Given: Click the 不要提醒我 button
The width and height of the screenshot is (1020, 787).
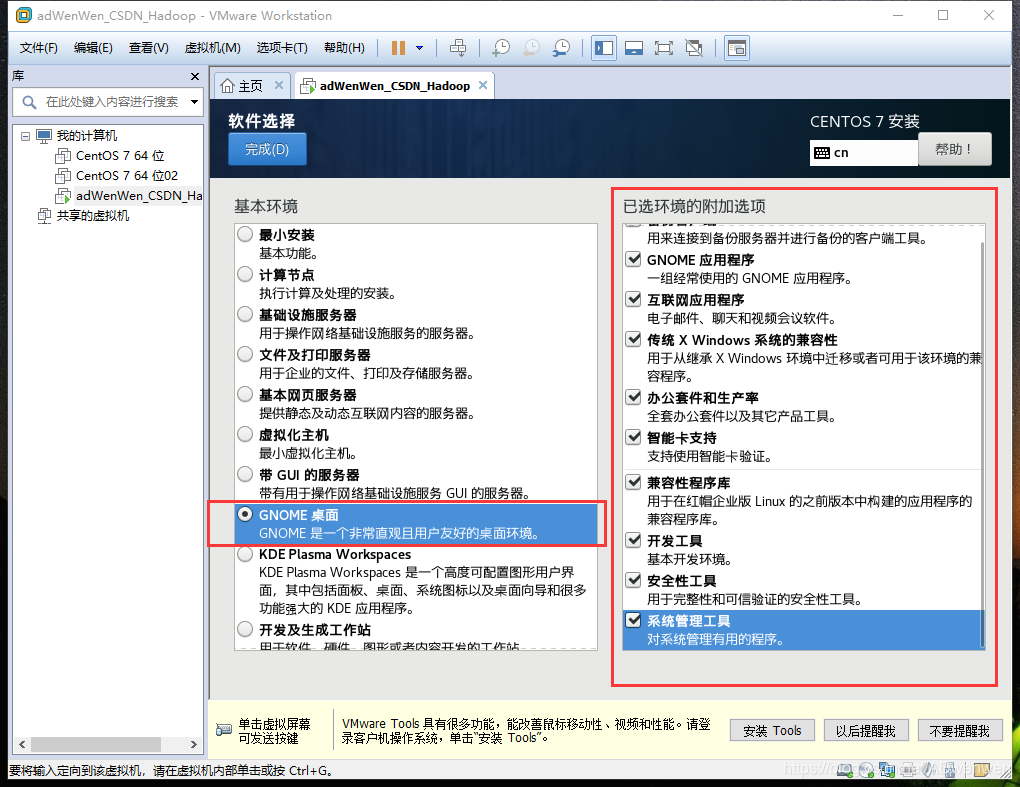Looking at the screenshot, I should coord(960,731).
